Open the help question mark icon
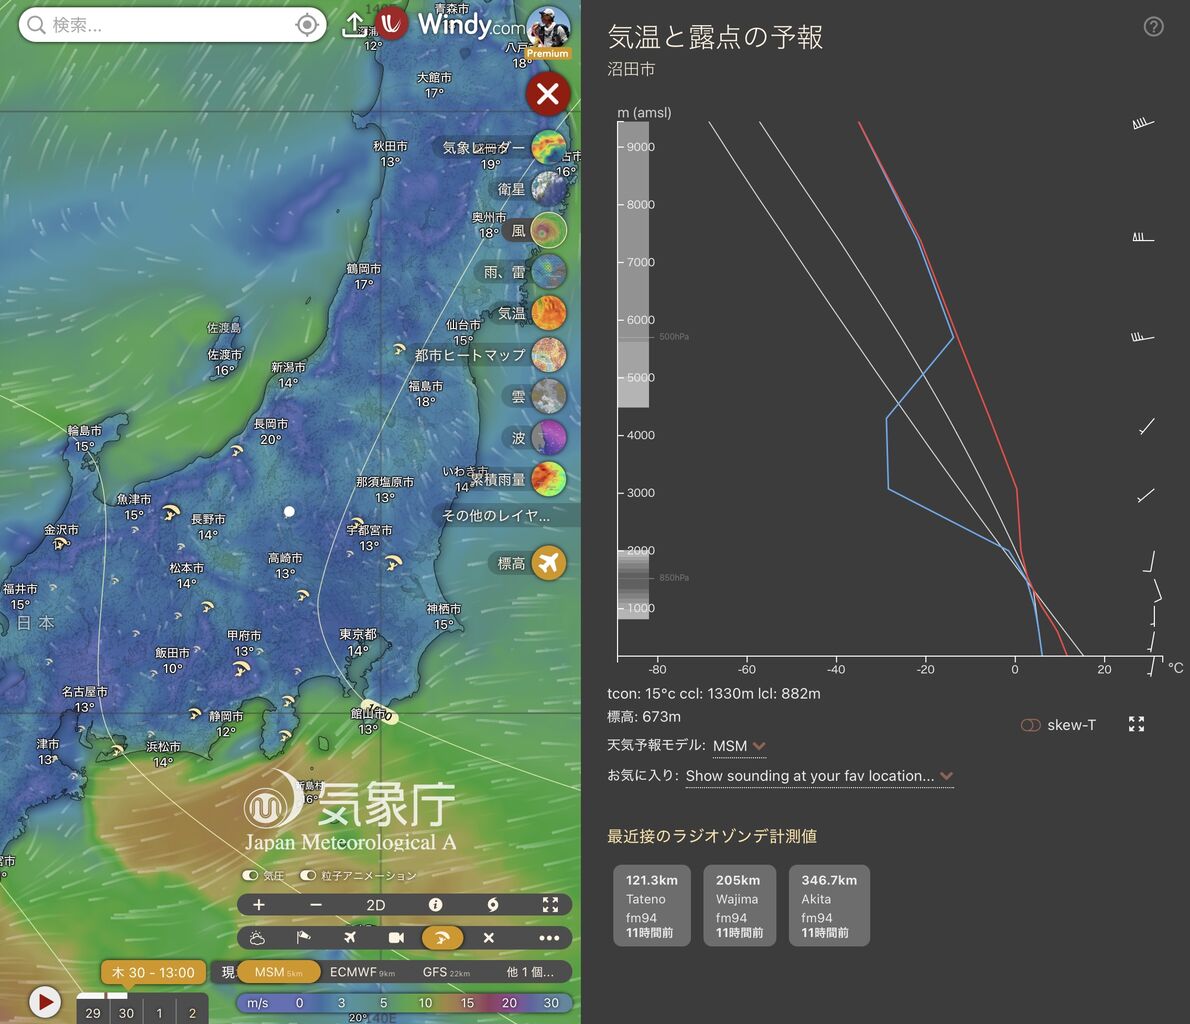 1154,27
